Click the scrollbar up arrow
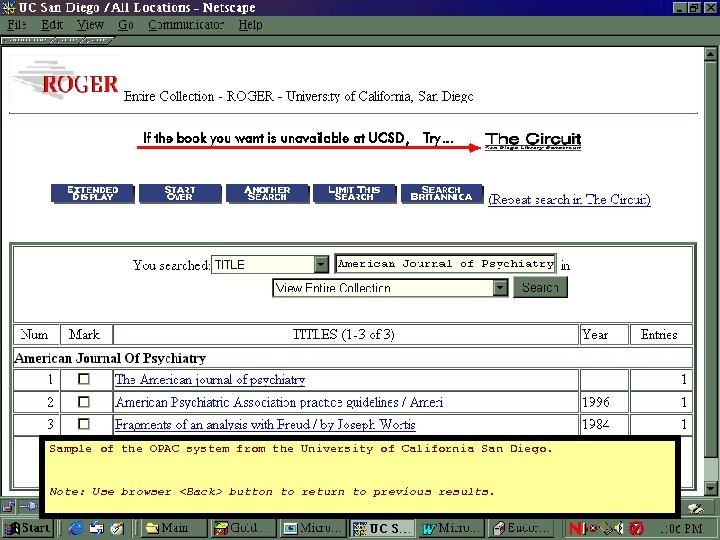The image size is (720, 540). [x=710, y=55]
